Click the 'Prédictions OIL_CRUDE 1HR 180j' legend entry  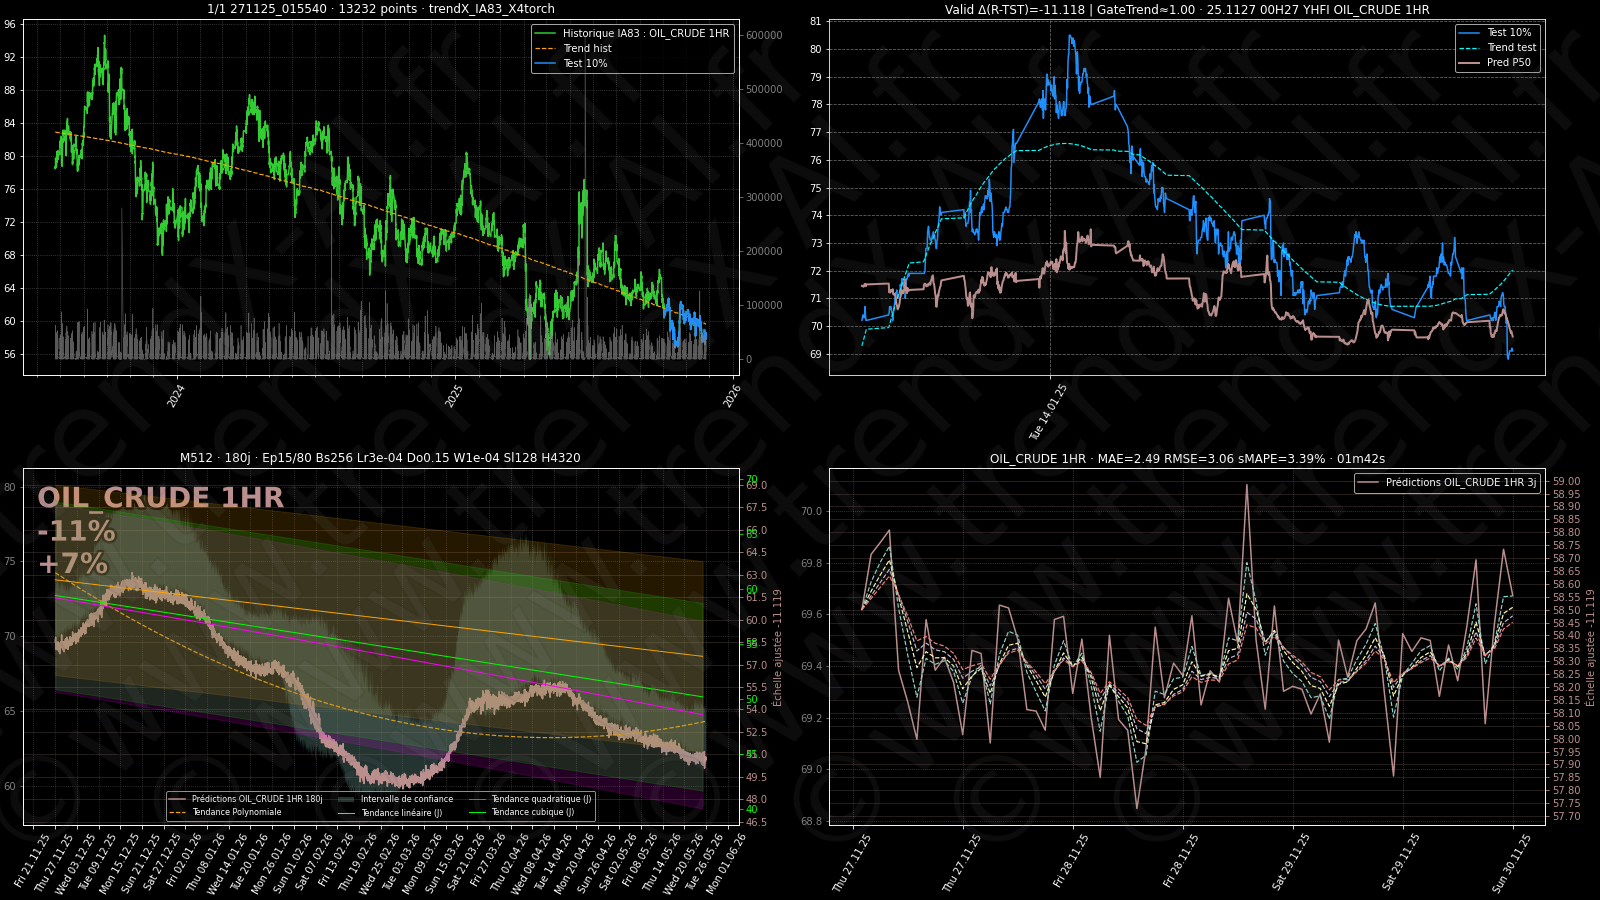257,799
